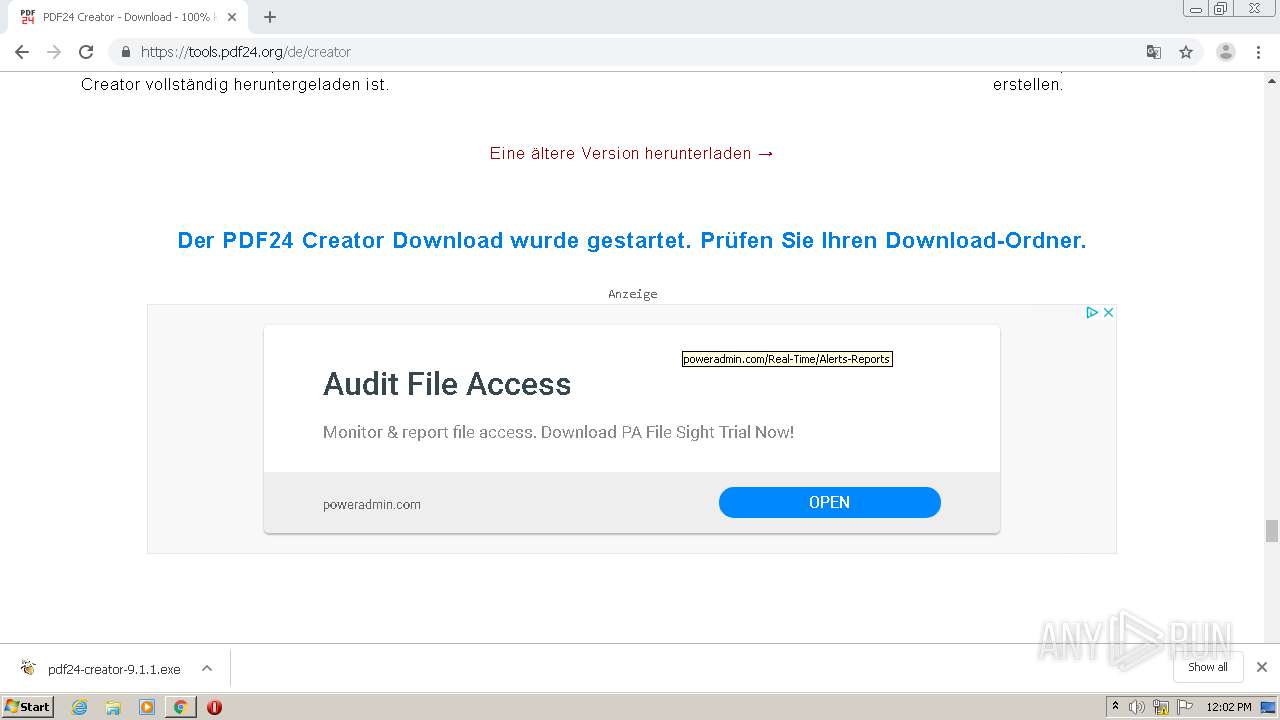1280x720 pixels.
Task: Click the 'Anzeige' ad label
Action: click(x=633, y=294)
